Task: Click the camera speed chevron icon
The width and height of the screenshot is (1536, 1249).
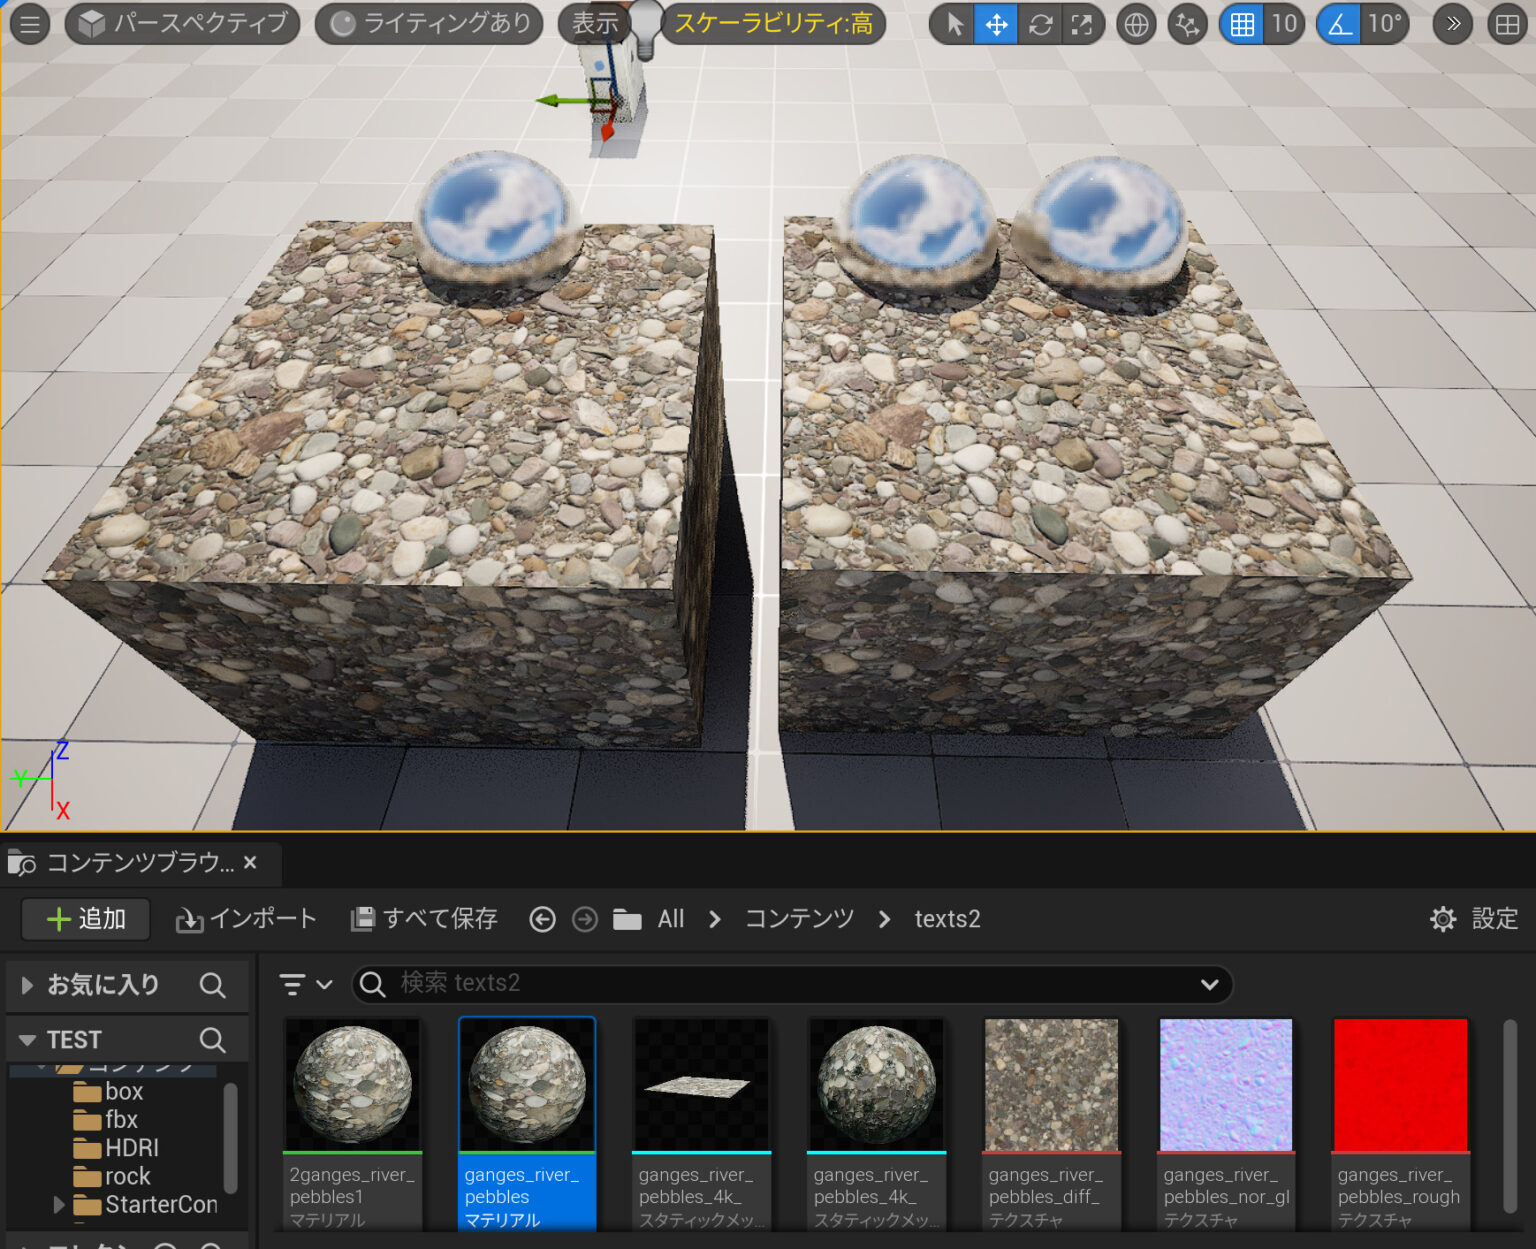Action: [x=1451, y=24]
